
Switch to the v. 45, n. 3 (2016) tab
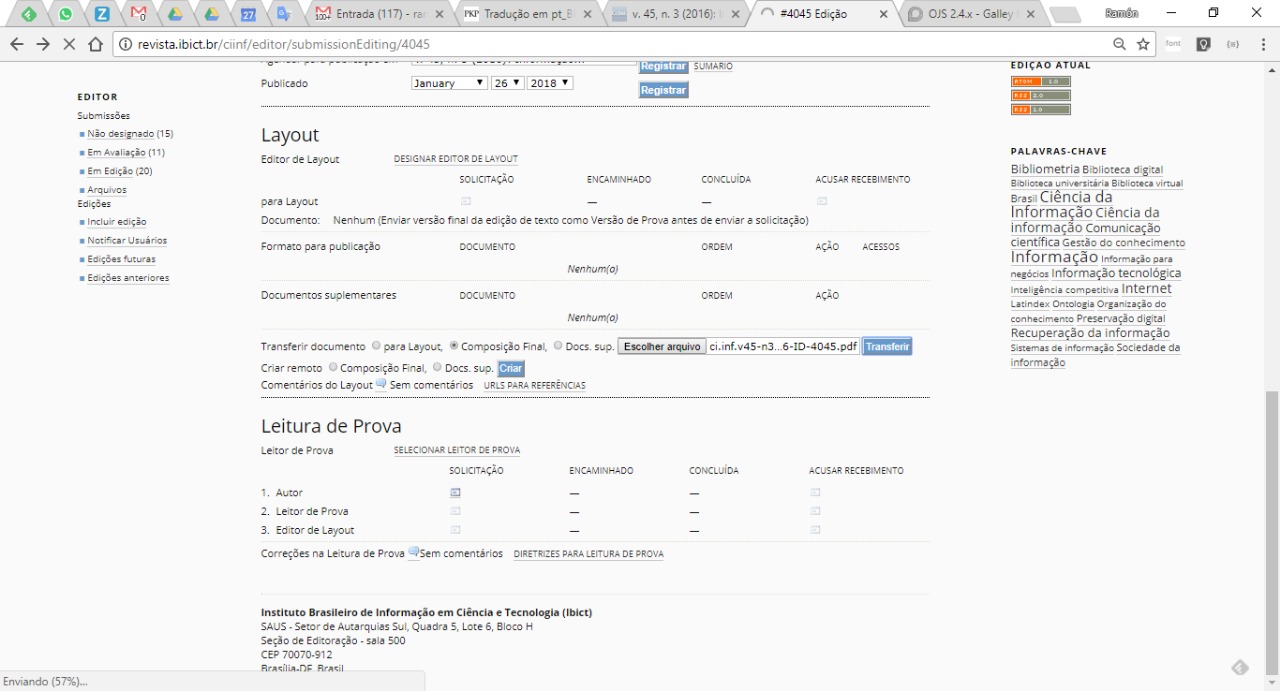tap(676, 14)
